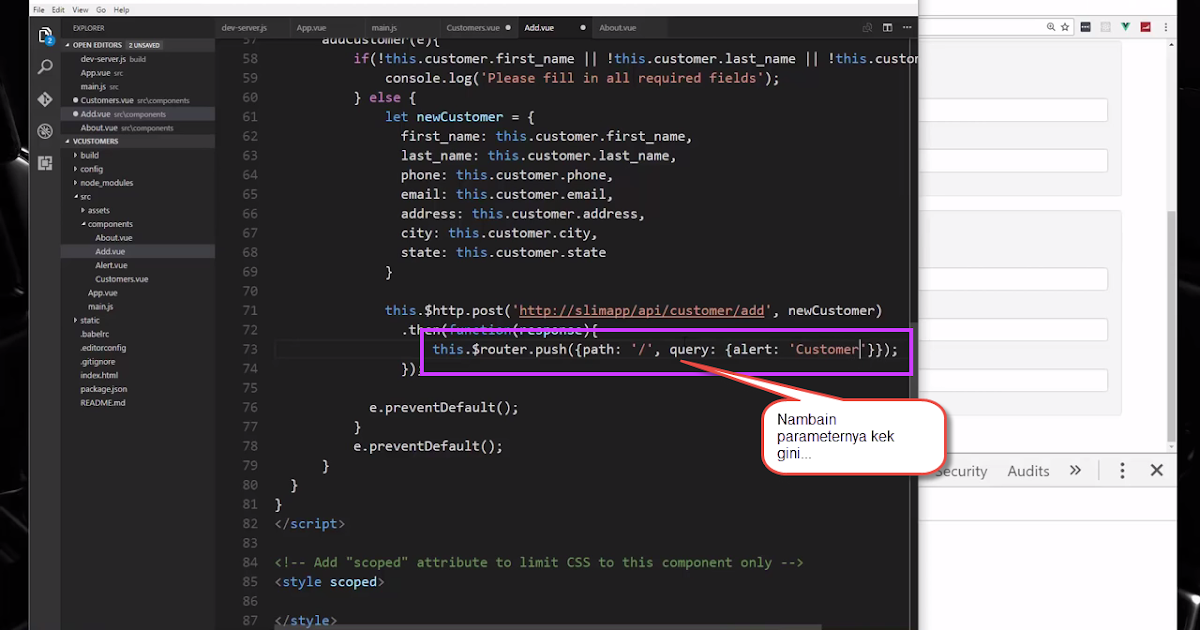The height and width of the screenshot is (630, 1200).
Task: Click the Split Editor icon in the tab bar
Action: (x=886, y=27)
